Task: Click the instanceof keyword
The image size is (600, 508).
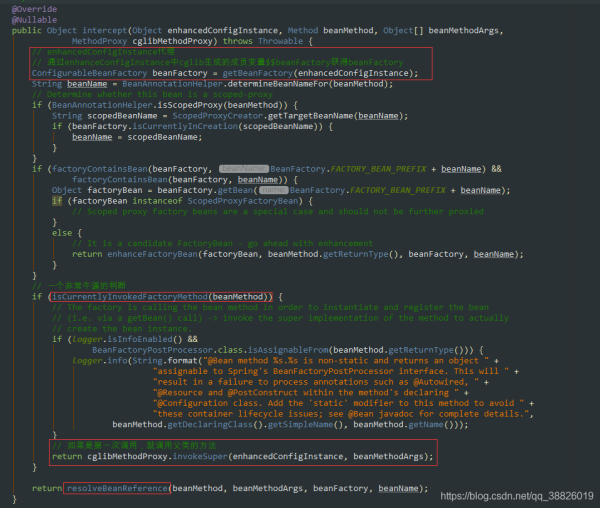Action: point(157,201)
